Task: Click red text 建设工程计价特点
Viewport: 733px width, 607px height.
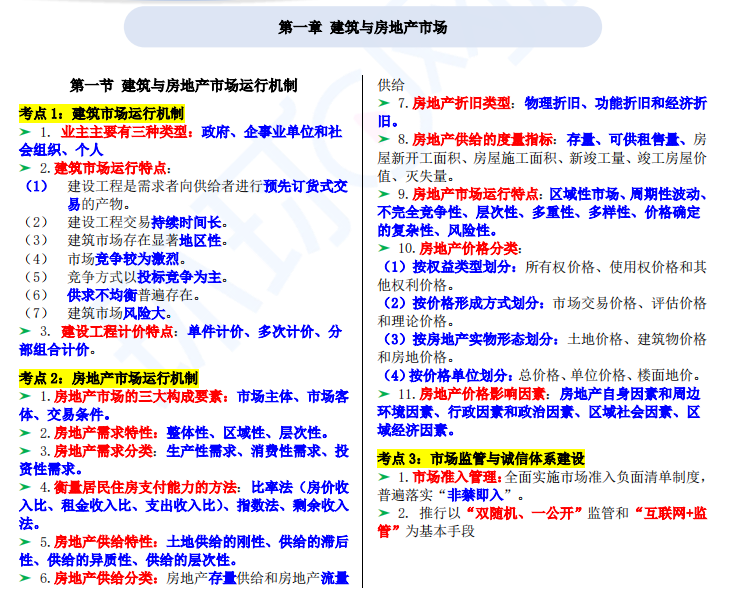Action: 117,332
